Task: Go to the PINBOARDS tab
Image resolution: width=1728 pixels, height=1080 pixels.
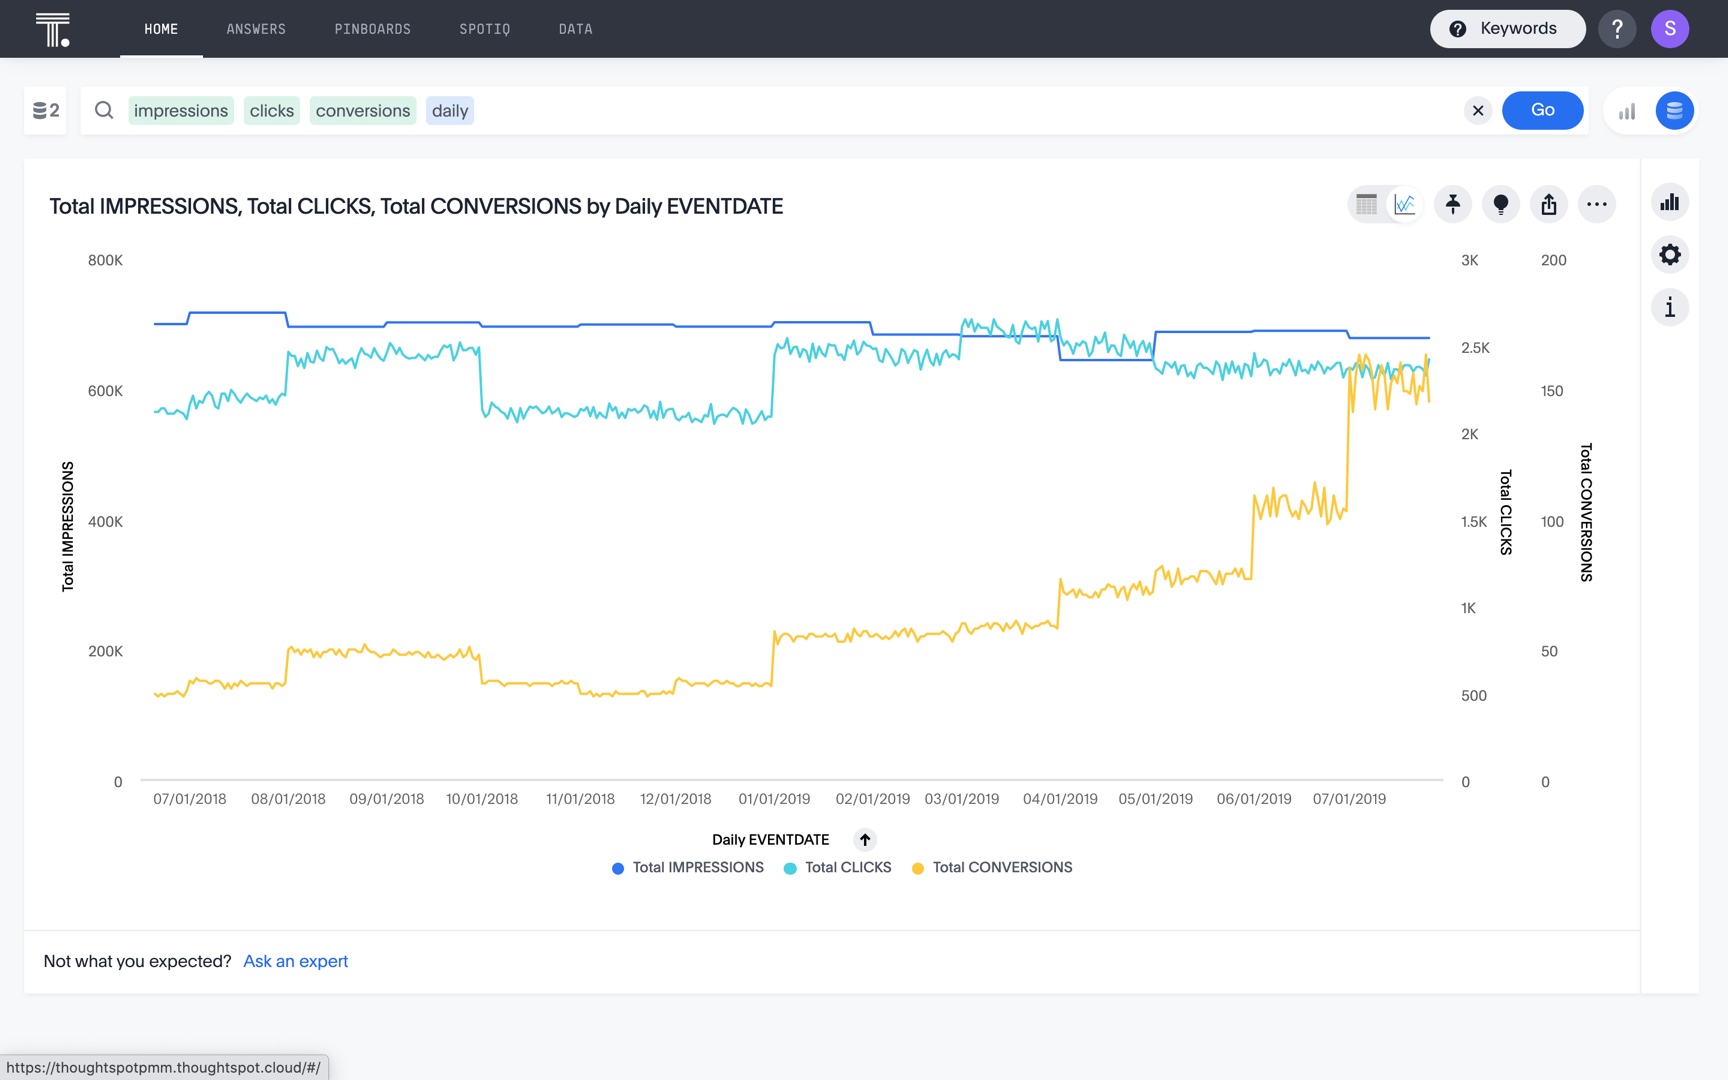Action: [x=373, y=29]
